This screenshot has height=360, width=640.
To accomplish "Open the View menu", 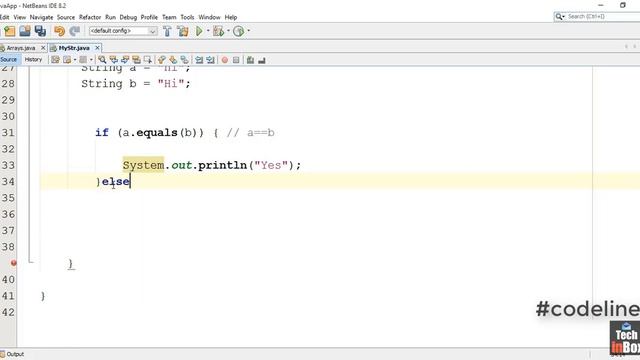I will click(20, 17).
